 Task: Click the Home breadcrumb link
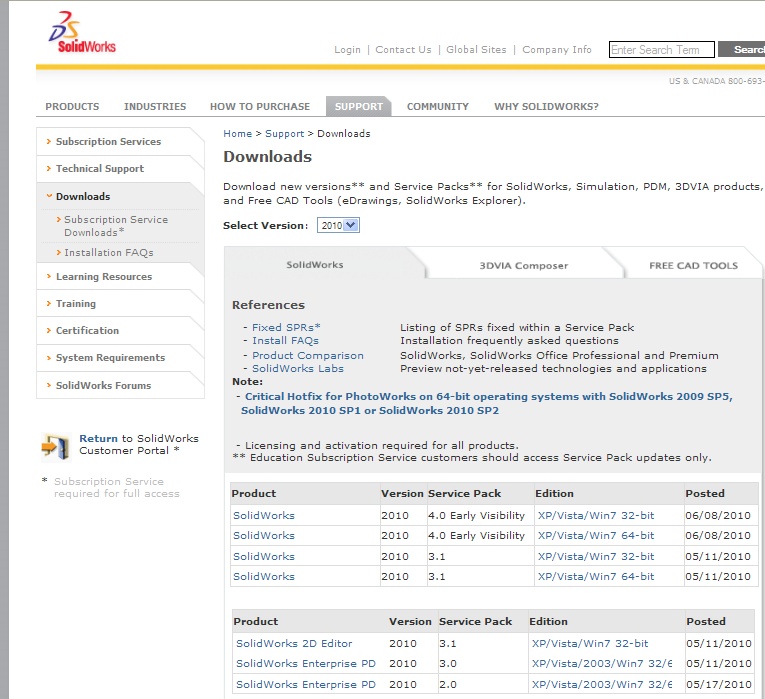point(238,134)
